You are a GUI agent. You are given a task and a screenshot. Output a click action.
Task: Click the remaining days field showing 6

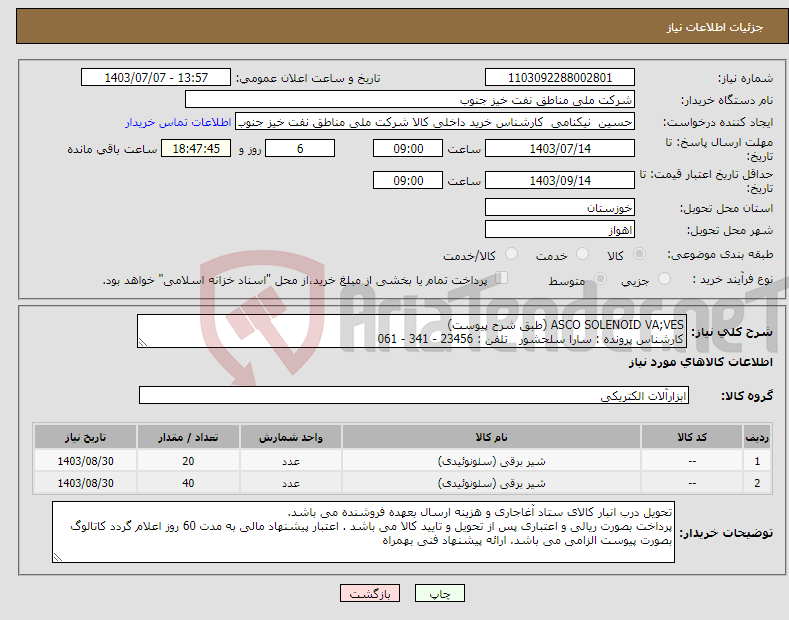click(x=300, y=148)
